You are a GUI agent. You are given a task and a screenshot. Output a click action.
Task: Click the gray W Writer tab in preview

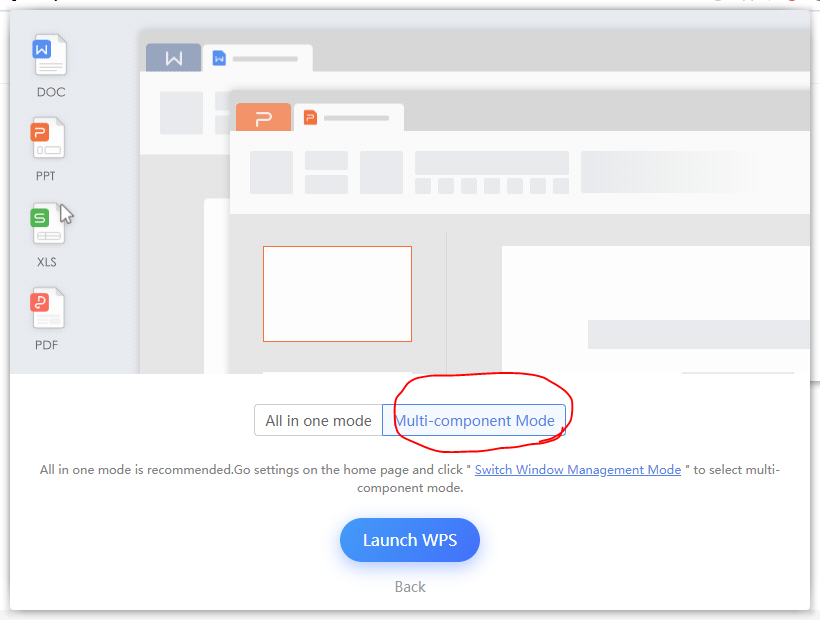click(x=174, y=58)
